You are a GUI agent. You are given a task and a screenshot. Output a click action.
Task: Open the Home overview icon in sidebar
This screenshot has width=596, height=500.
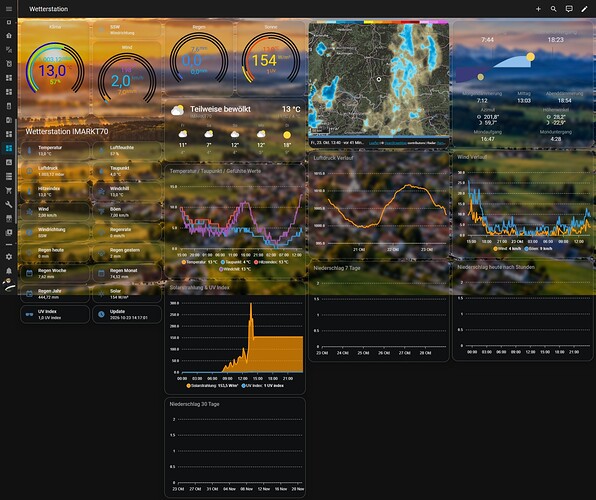tap(9, 35)
